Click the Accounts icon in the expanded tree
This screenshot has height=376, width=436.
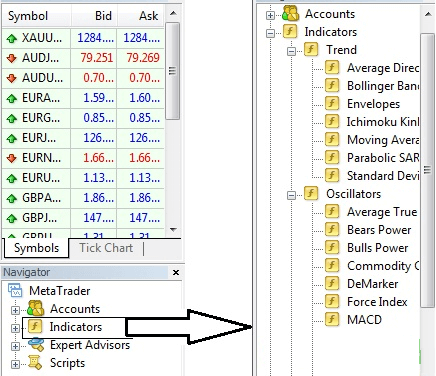(x=291, y=14)
